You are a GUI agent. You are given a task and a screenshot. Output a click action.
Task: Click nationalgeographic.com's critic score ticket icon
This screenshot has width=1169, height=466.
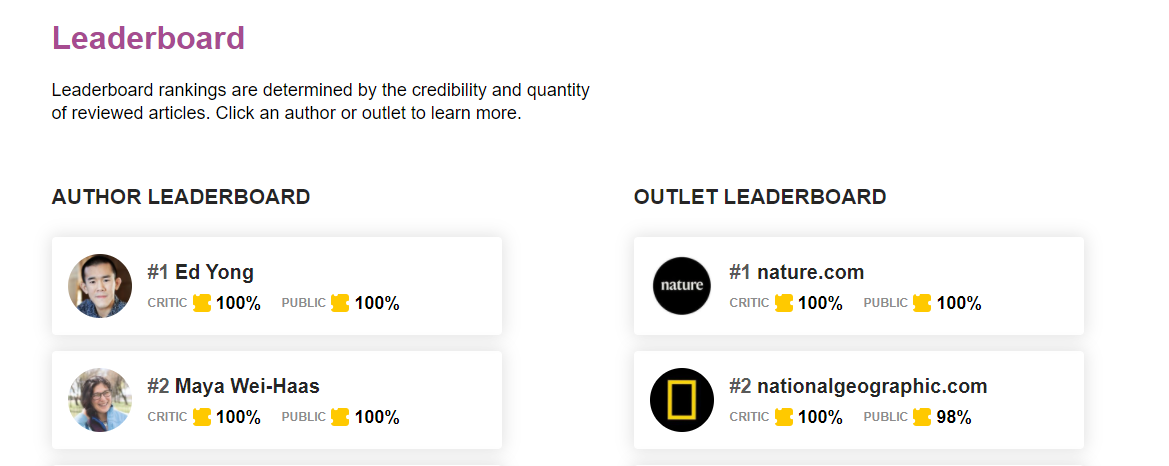click(x=784, y=417)
